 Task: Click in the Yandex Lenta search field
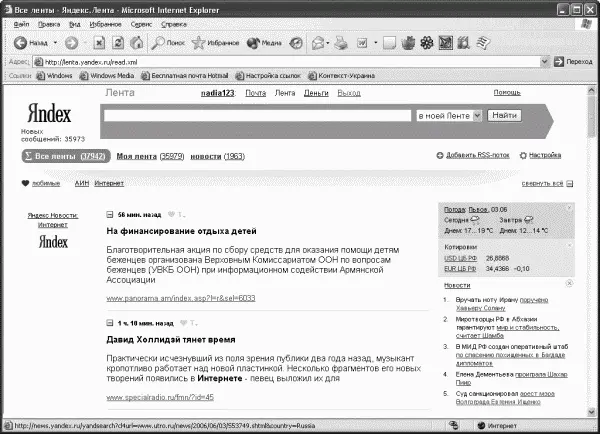pyautogui.click(x=257, y=116)
